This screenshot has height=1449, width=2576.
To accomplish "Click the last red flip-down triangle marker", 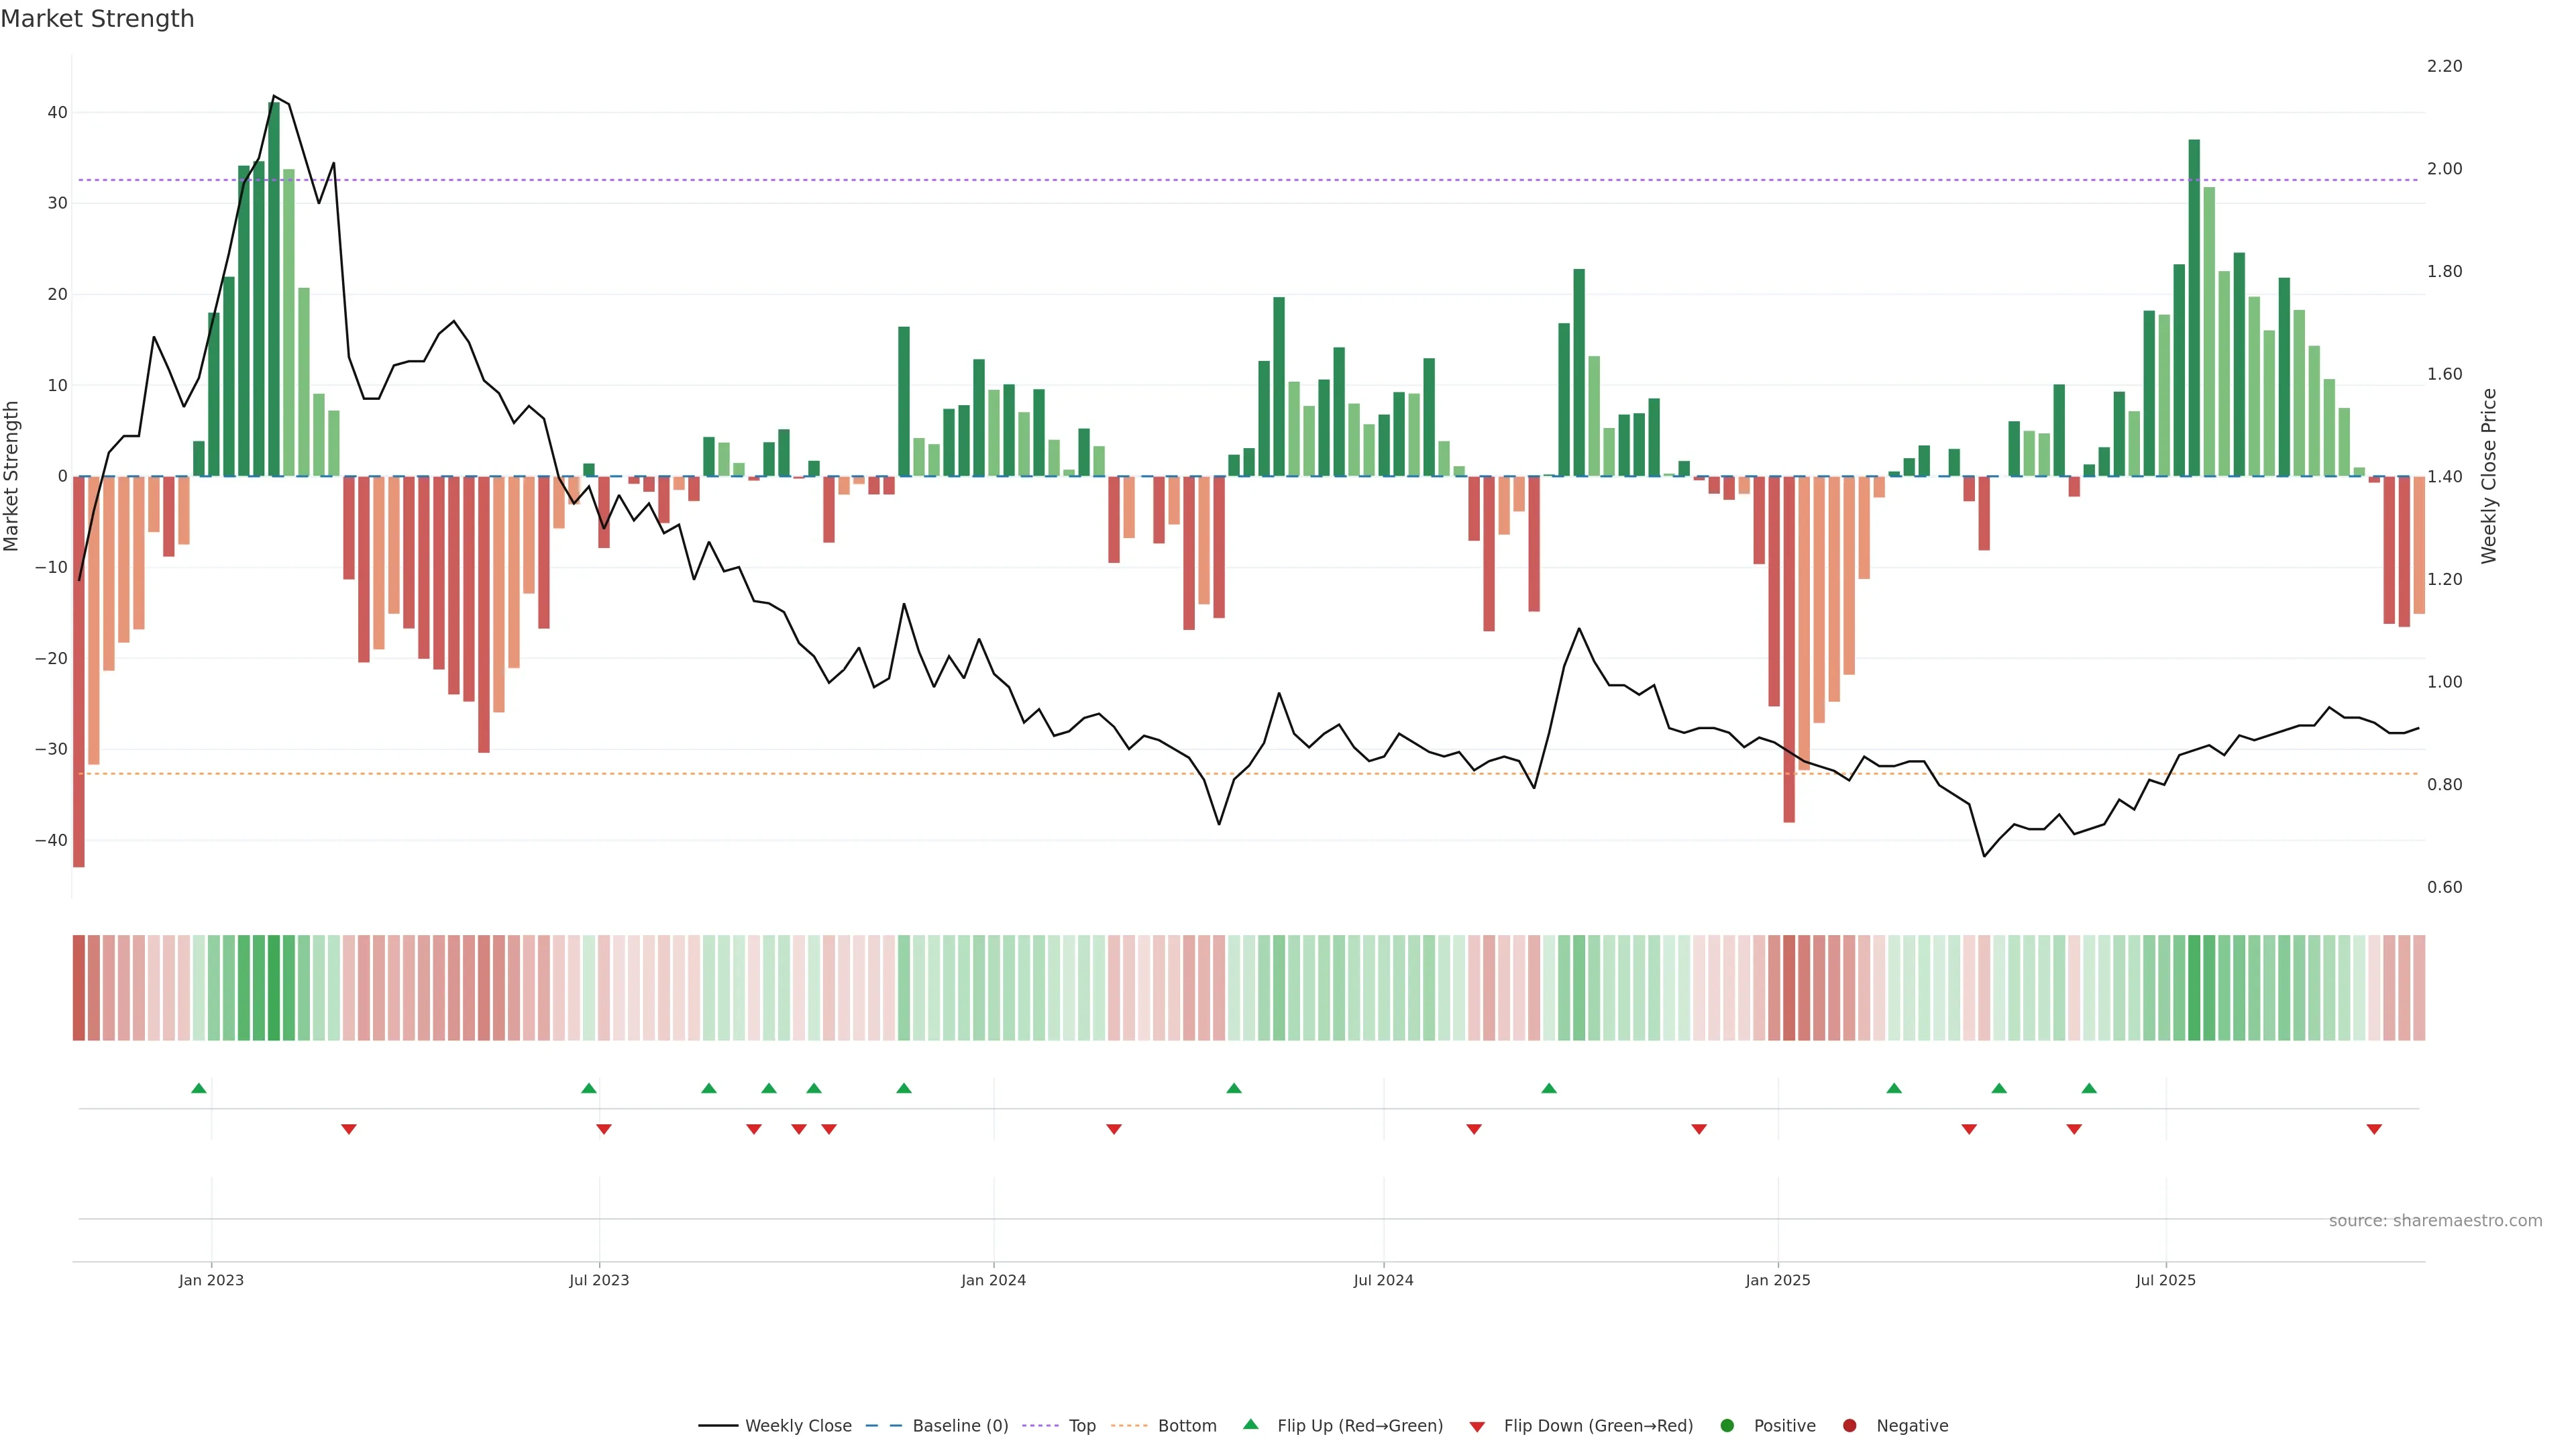I will point(2374,1129).
